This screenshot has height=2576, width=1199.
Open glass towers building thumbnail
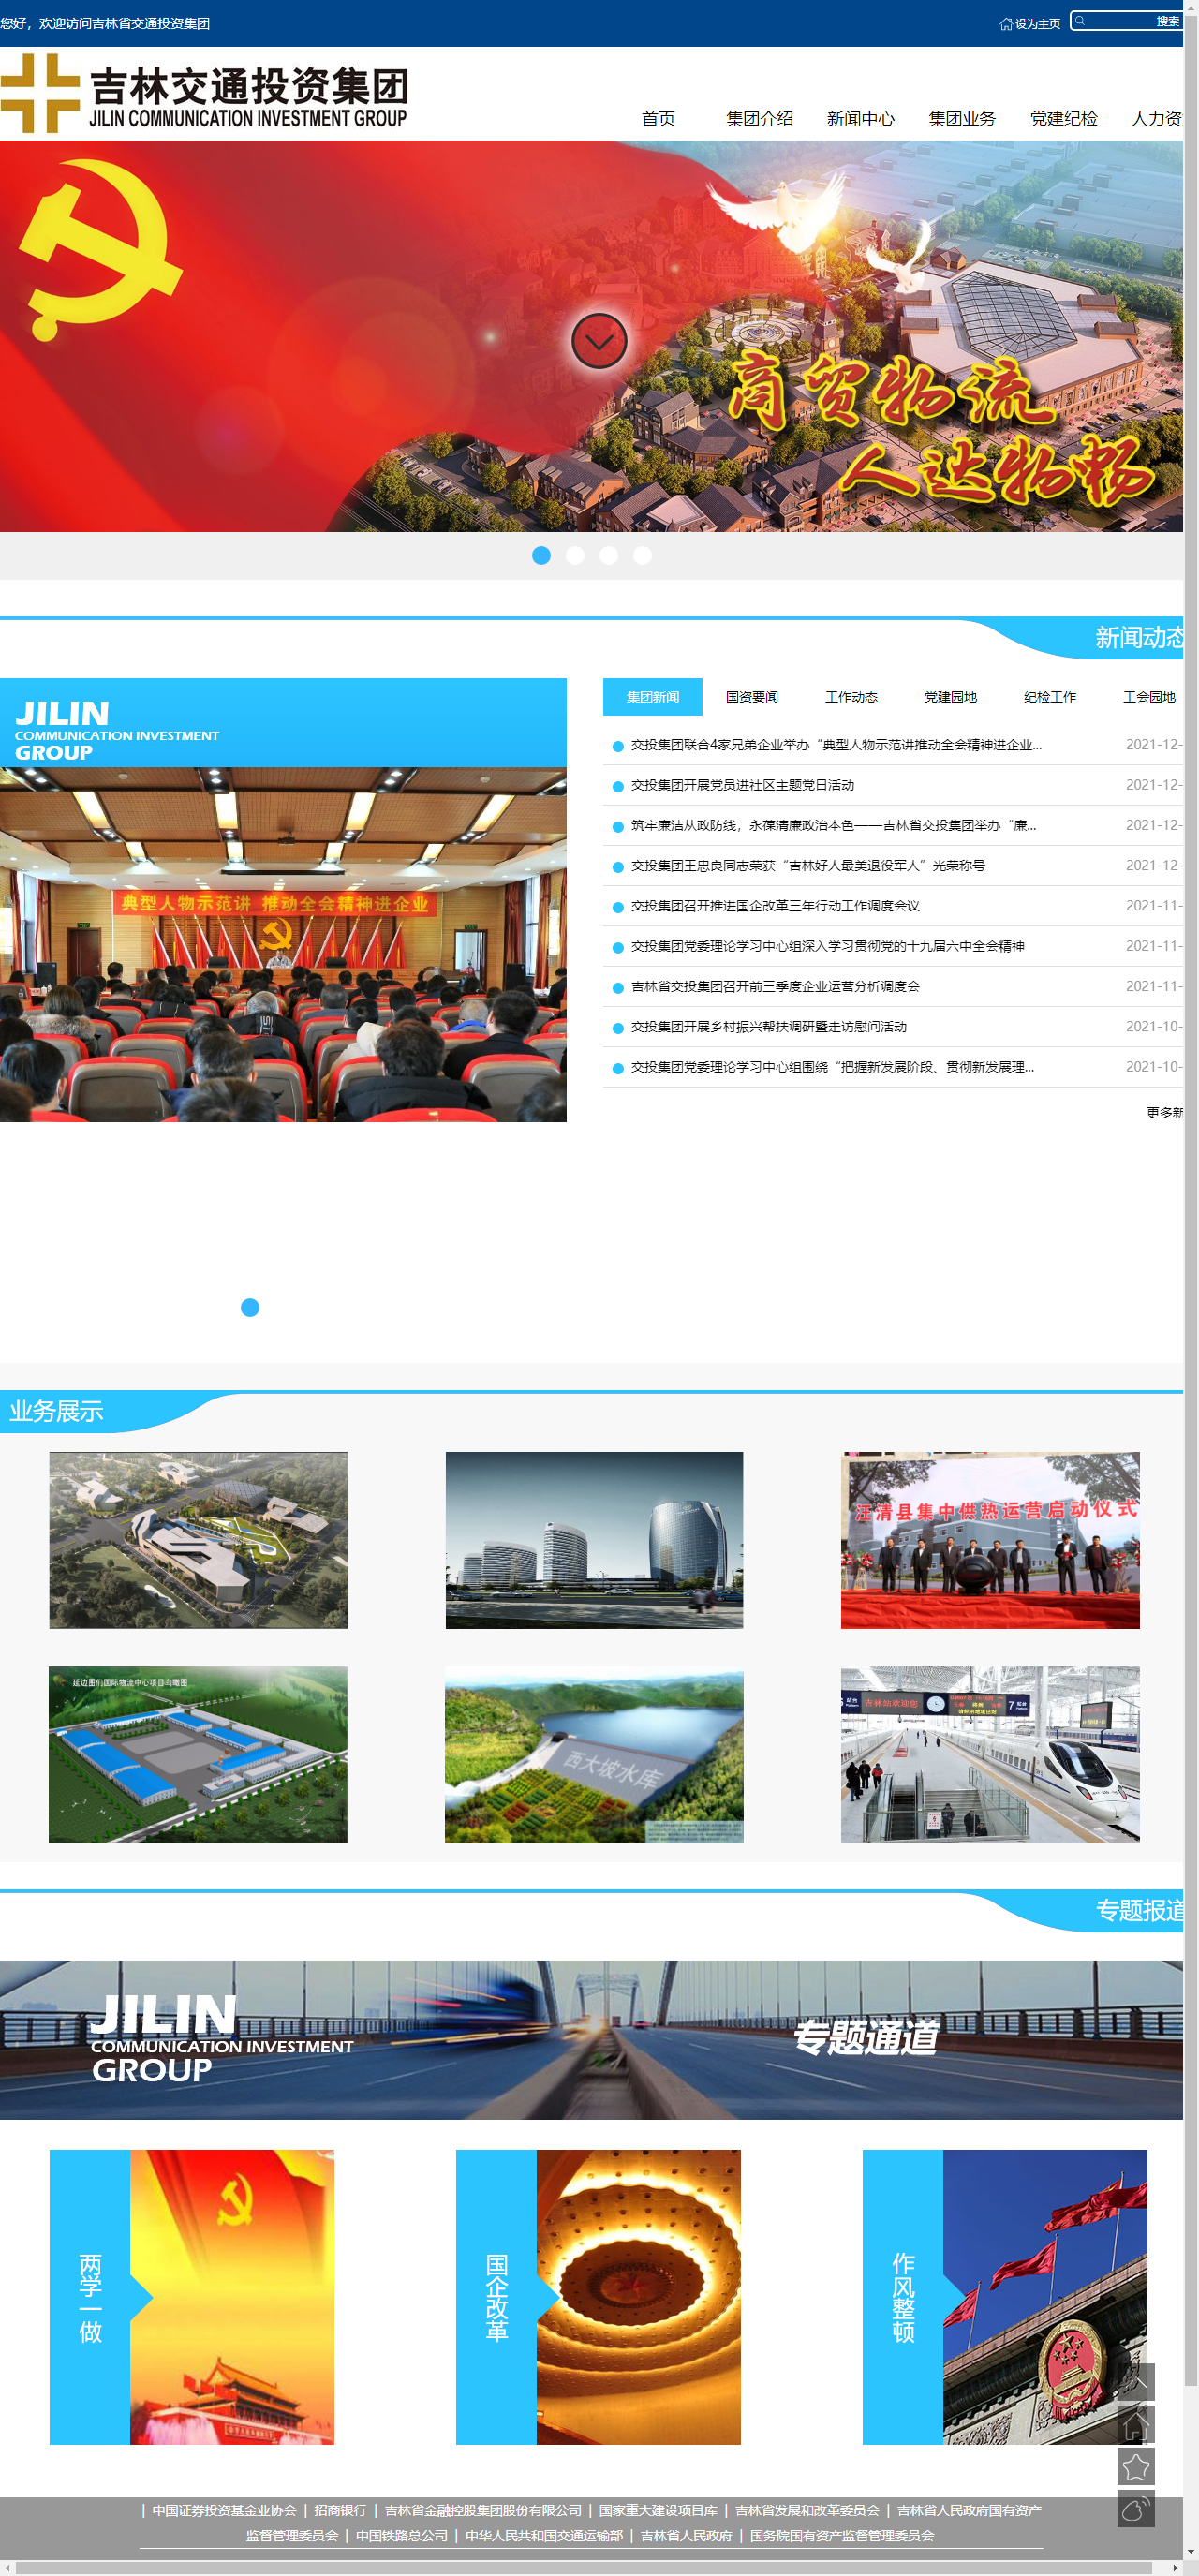click(594, 1540)
